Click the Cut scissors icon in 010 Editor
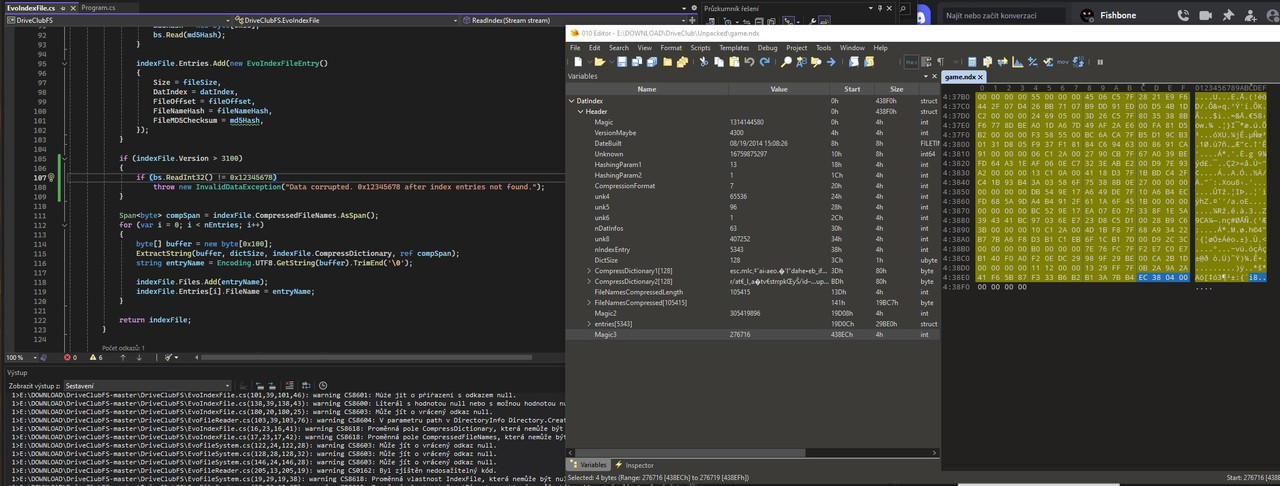 (704, 62)
